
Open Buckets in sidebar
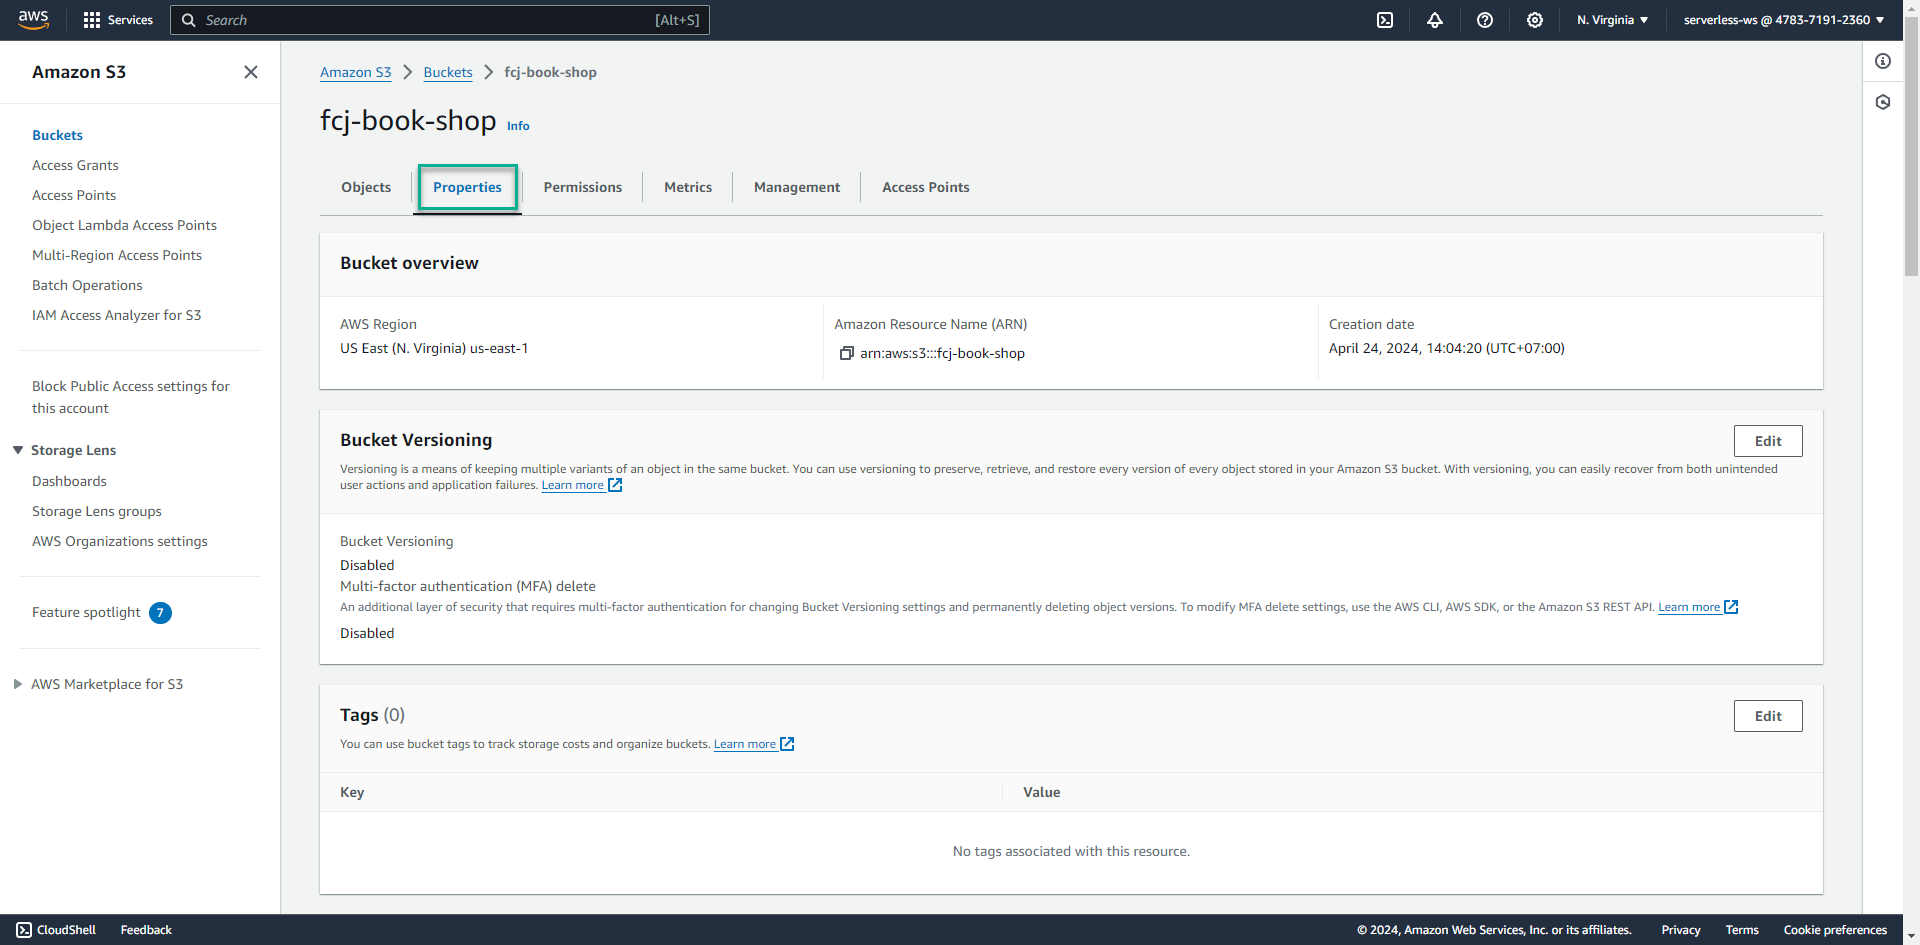[57, 135]
